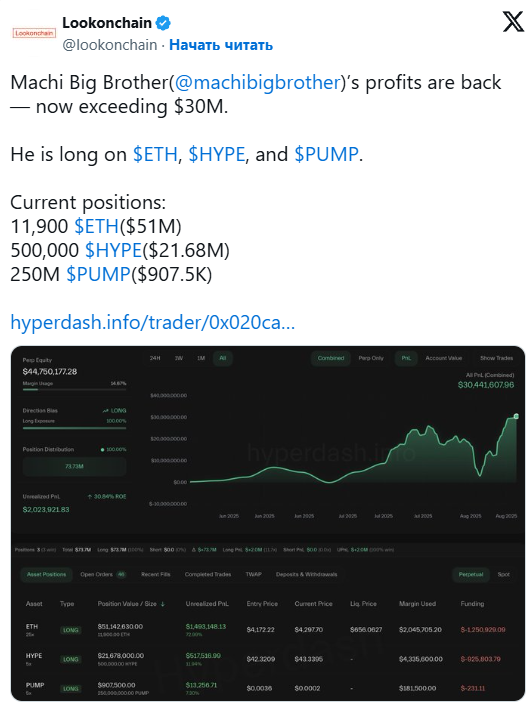This screenshot has height=708, width=532.
Task: Open the @machibigbrother mention
Action: coord(257,83)
